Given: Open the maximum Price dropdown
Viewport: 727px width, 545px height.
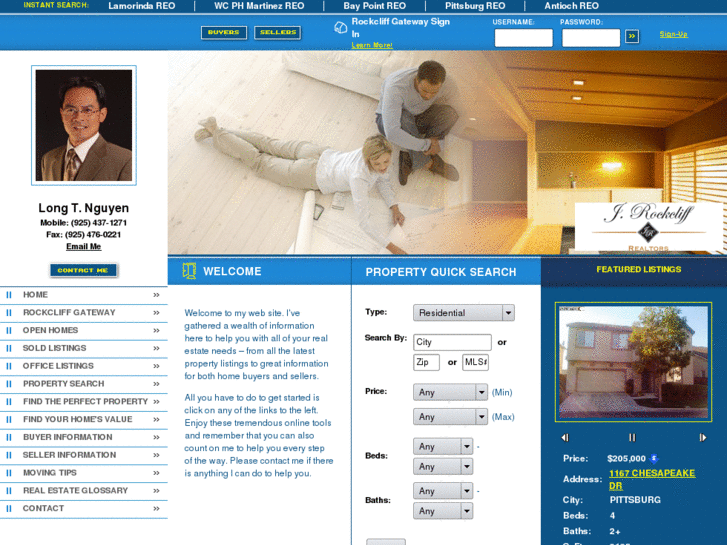Looking at the screenshot, I should point(450,417).
